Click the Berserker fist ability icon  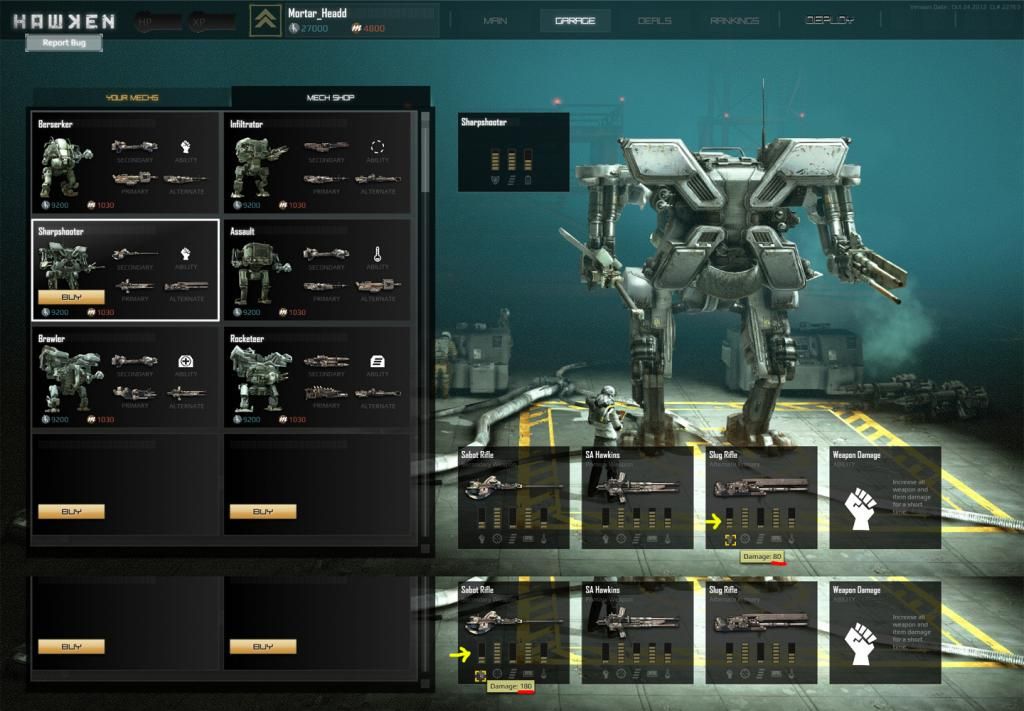(x=186, y=146)
